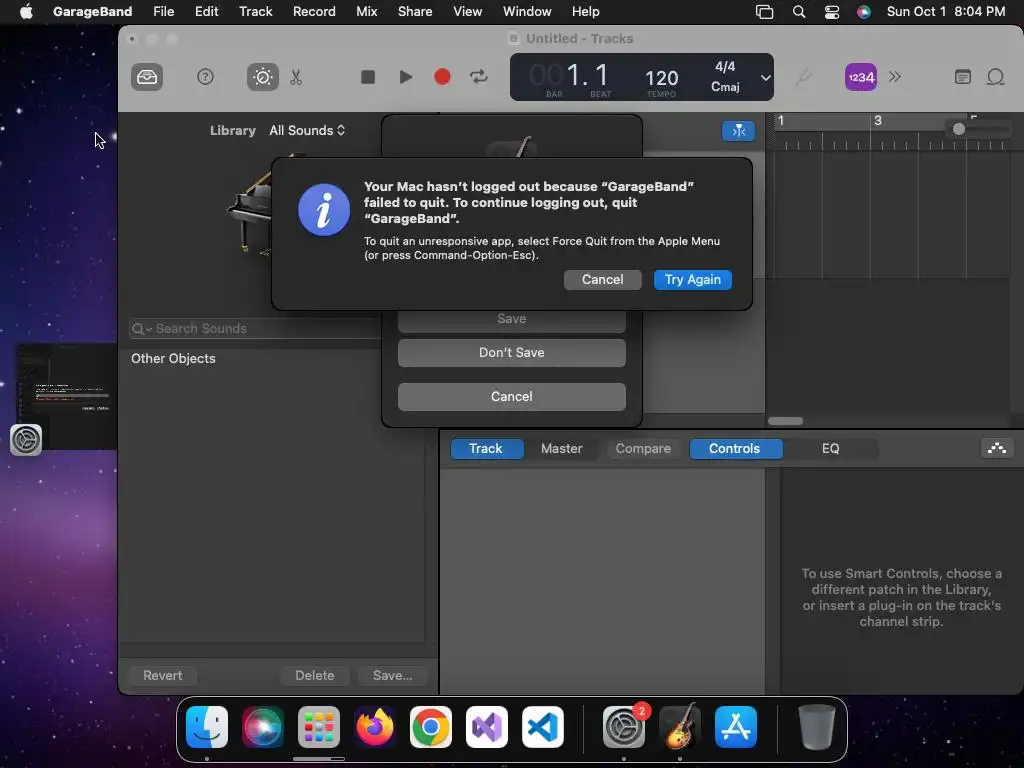Toggle the purple Count-in 1234 button
The image size is (1024, 768).
pos(861,77)
